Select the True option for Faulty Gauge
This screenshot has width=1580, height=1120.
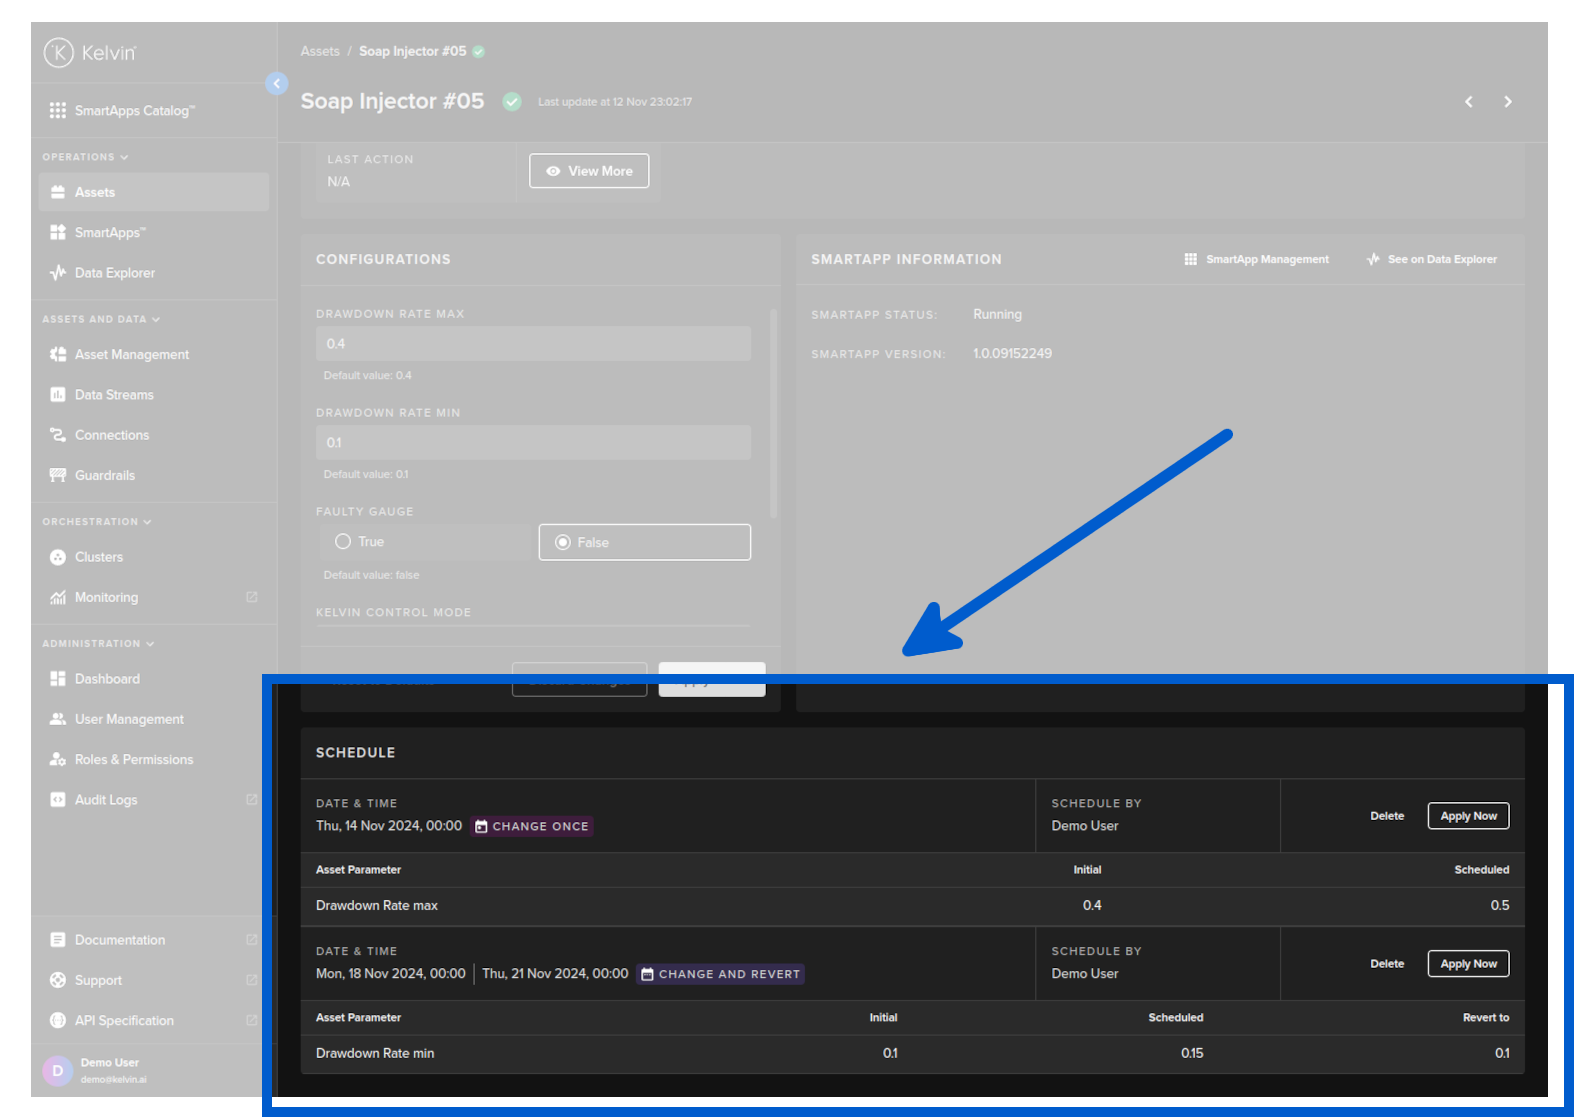343,542
